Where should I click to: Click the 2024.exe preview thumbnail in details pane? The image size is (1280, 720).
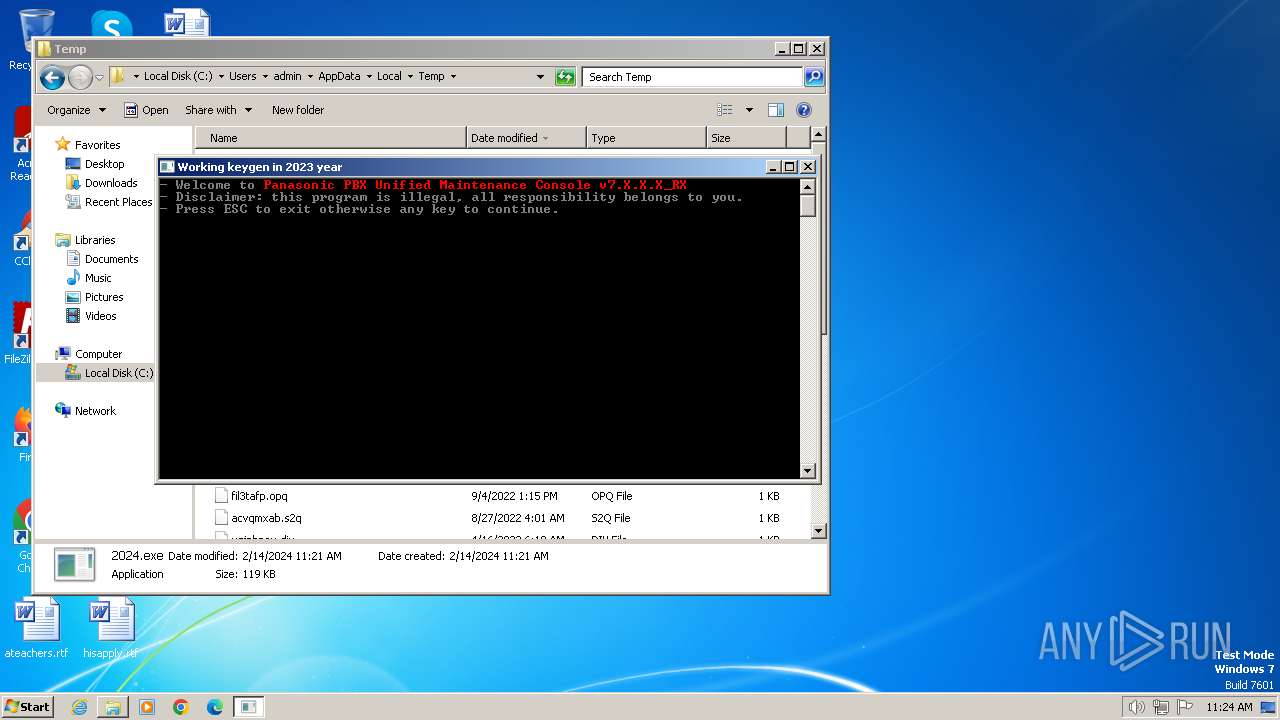tap(75, 565)
